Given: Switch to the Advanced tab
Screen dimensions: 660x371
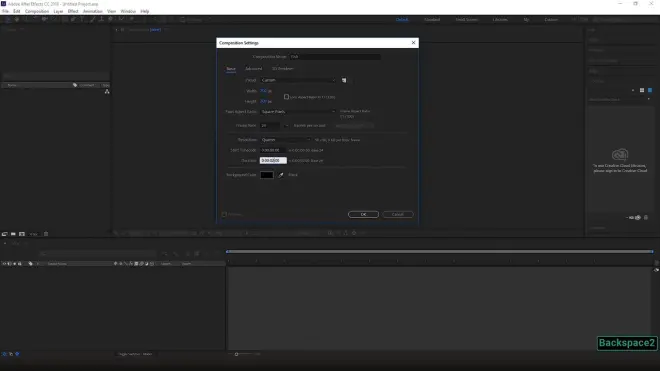Looking at the screenshot, I should [x=253, y=69].
